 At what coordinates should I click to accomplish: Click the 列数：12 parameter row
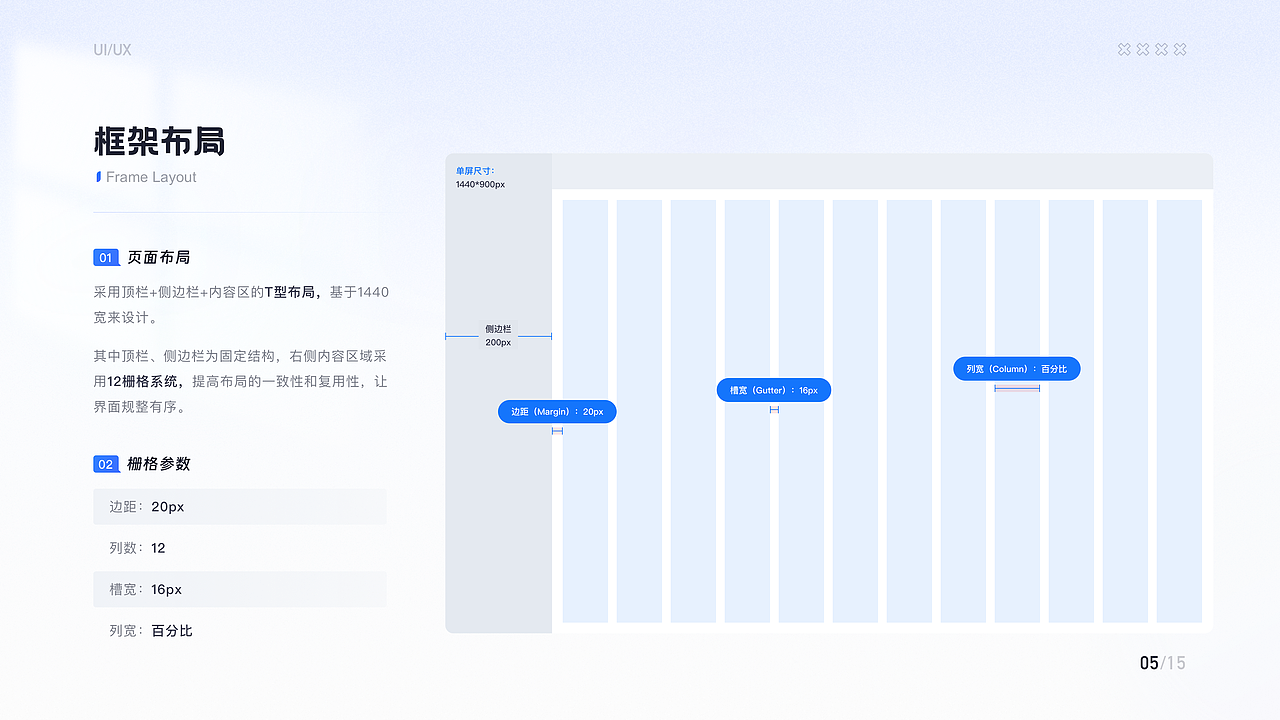[240, 548]
